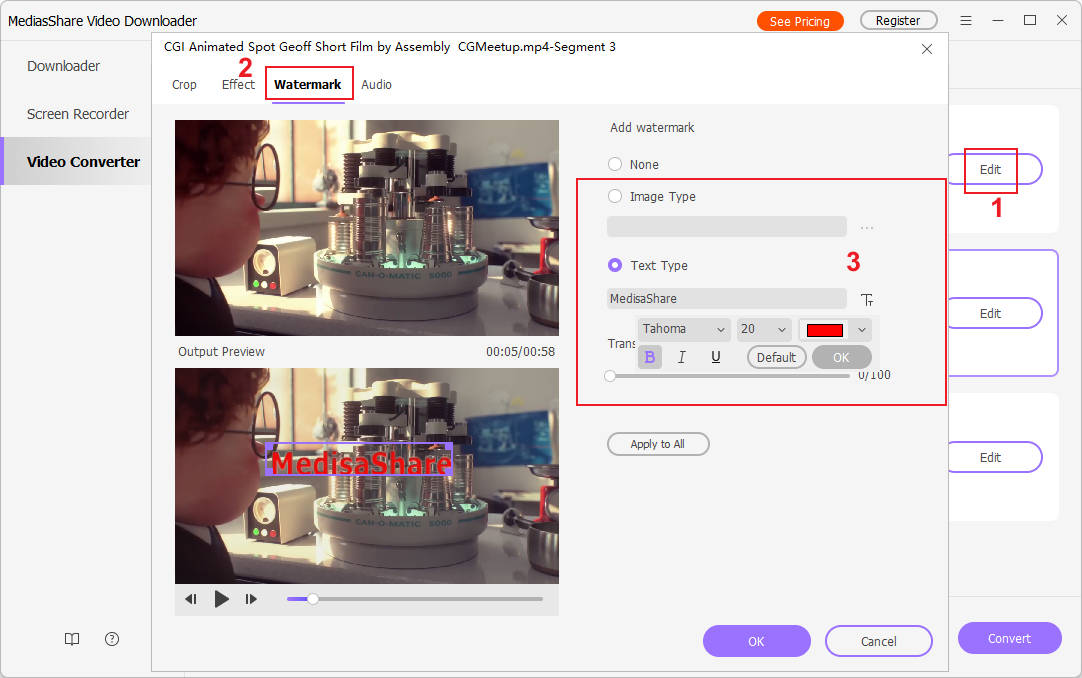Open the user guide book icon
1082x678 pixels.
[x=72, y=639]
